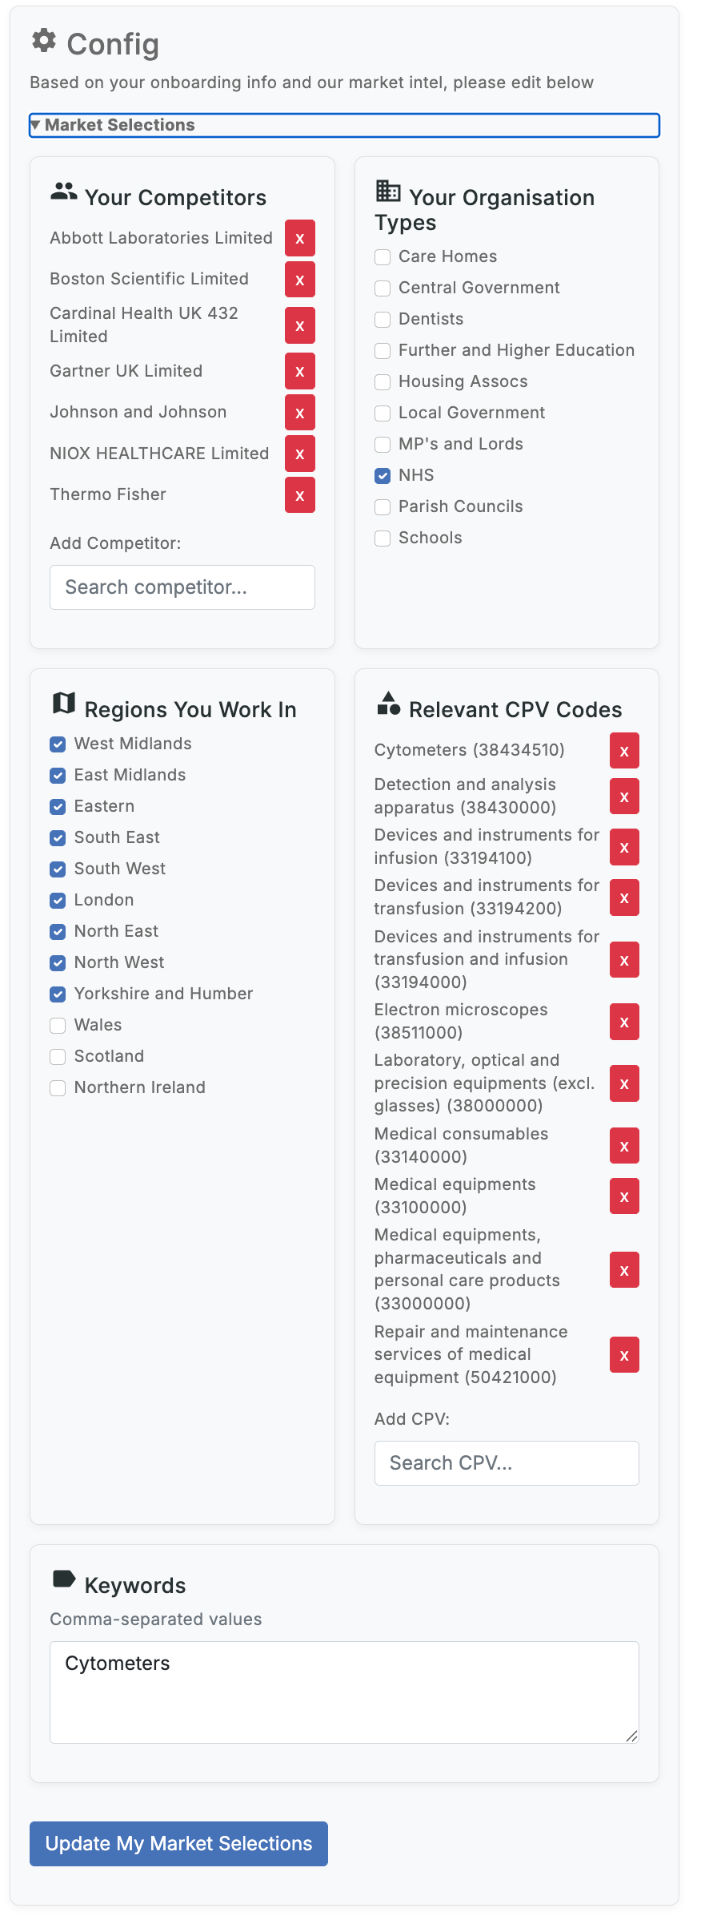This screenshot has height=1920, width=701.
Task: Uncheck the NHS organisation type
Action: pos(382,476)
